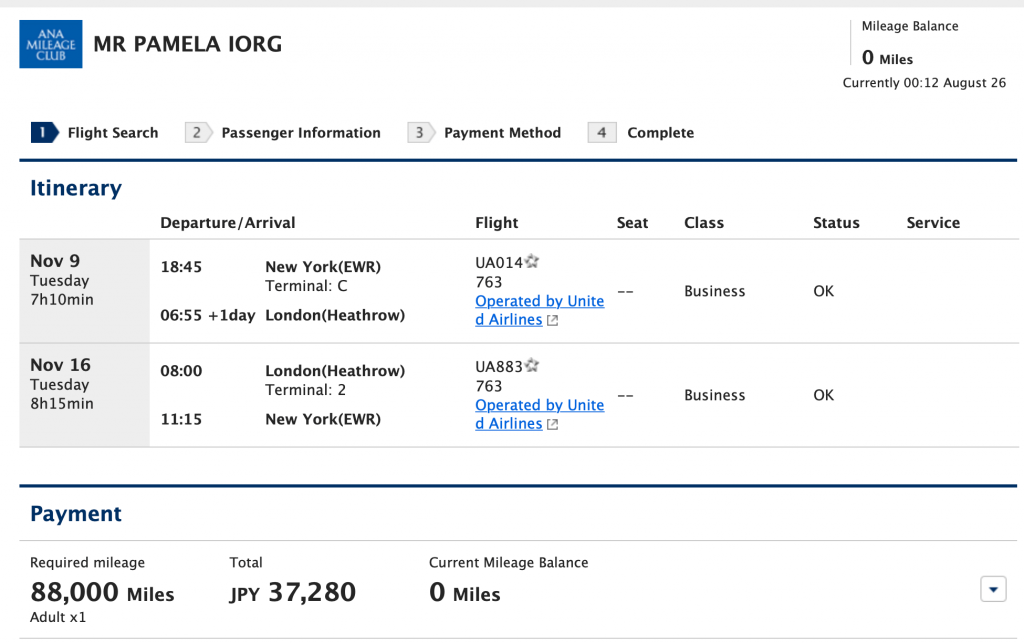Click the numbered step 2 marker
Screen dimensions: 1024x643
pos(197,132)
